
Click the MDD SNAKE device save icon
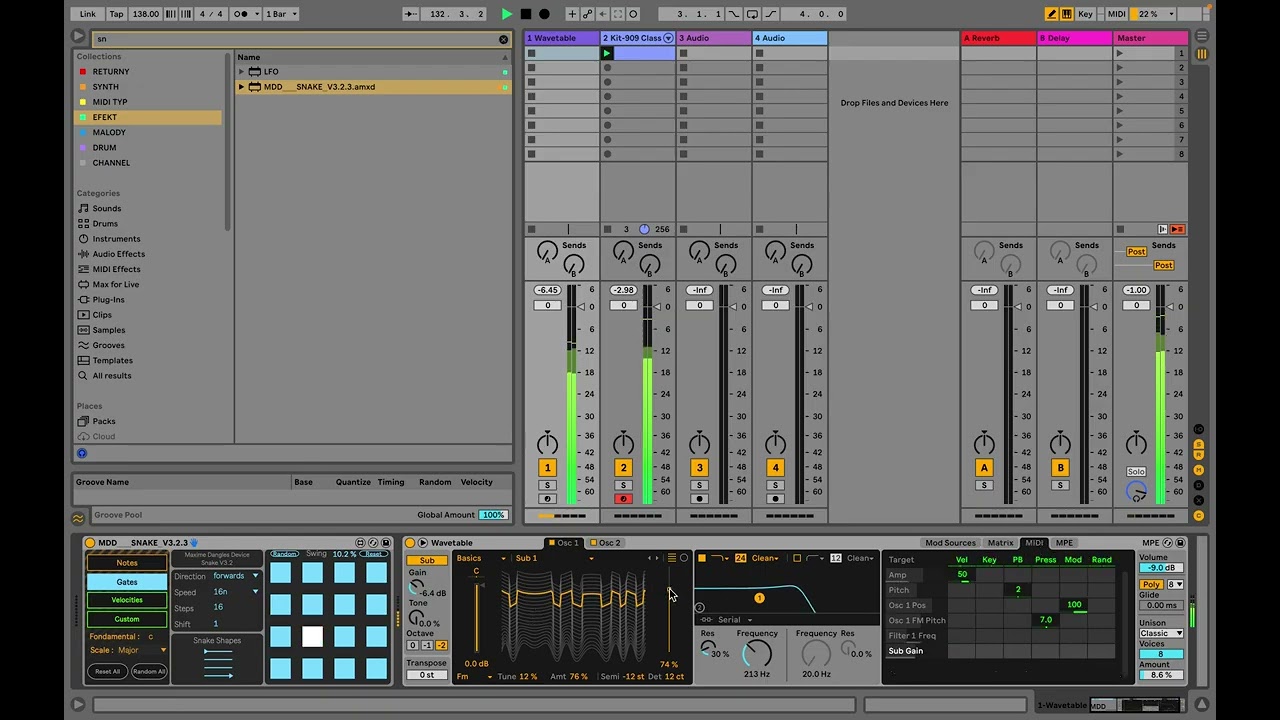[x=385, y=543]
